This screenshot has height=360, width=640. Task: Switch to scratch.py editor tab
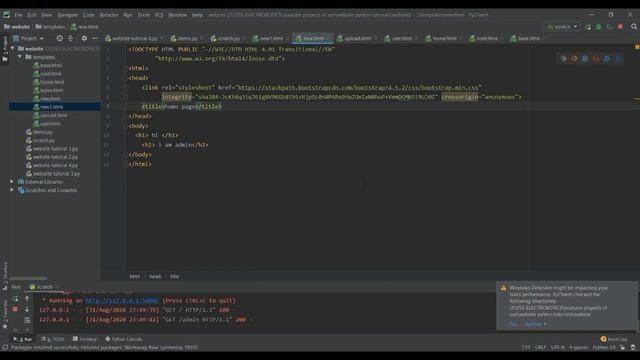coord(228,38)
